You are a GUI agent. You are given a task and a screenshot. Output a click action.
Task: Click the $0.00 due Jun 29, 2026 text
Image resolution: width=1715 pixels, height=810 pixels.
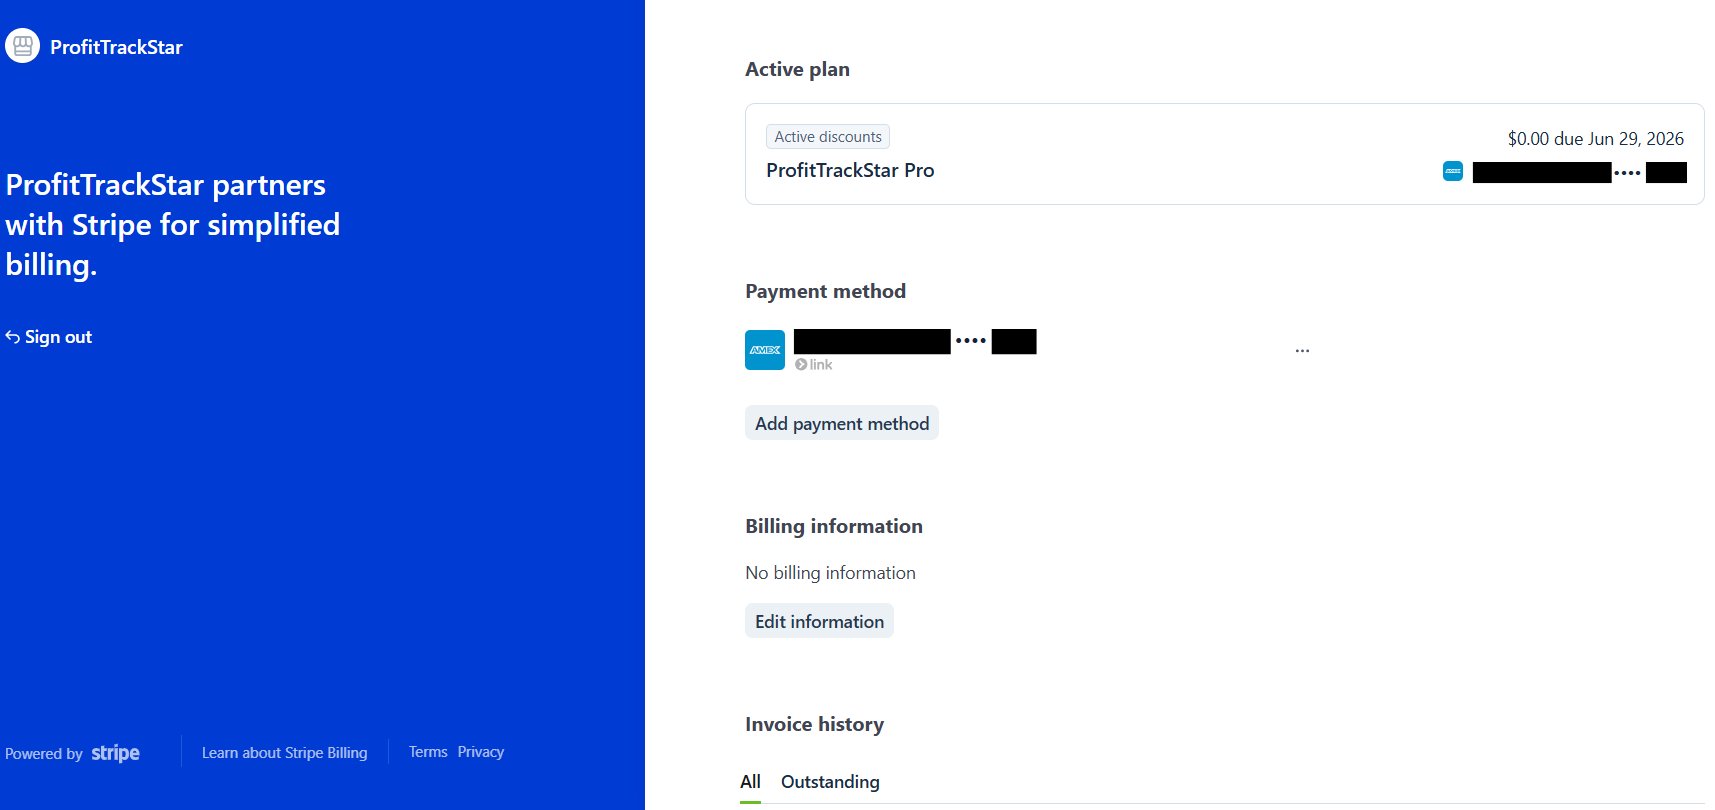click(x=1595, y=139)
